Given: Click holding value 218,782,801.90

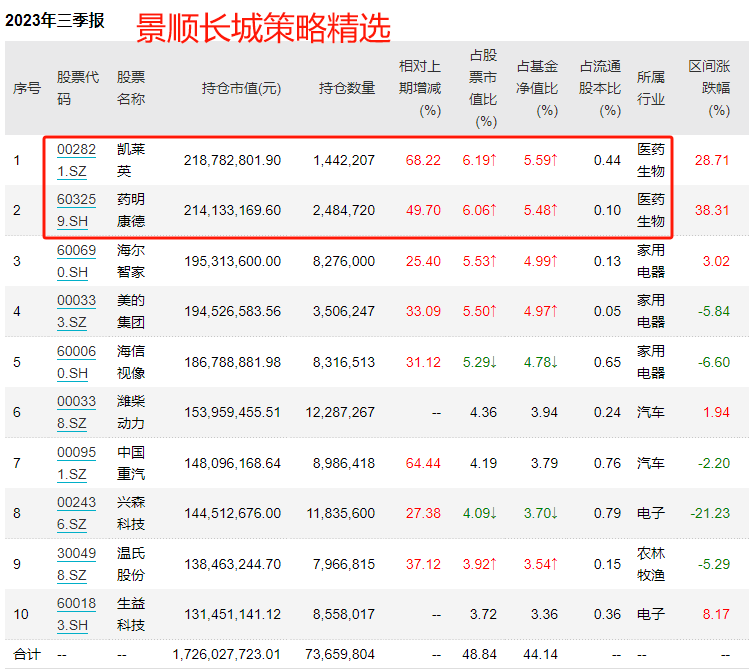Looking at the screenshot, I should 232,160.
